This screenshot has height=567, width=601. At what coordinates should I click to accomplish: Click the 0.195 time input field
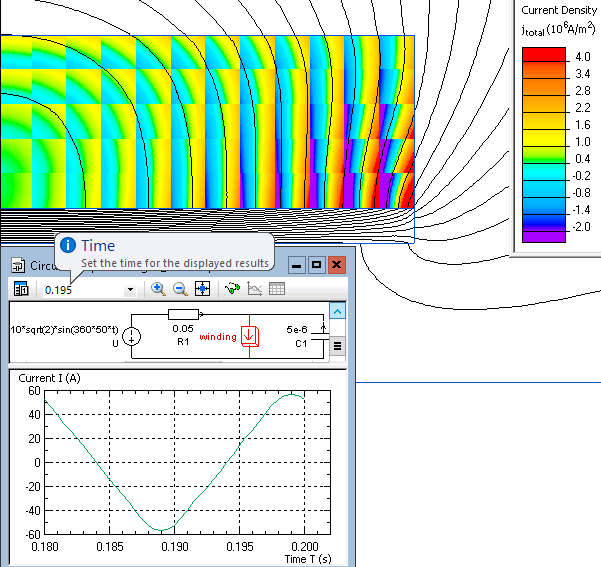84,290
